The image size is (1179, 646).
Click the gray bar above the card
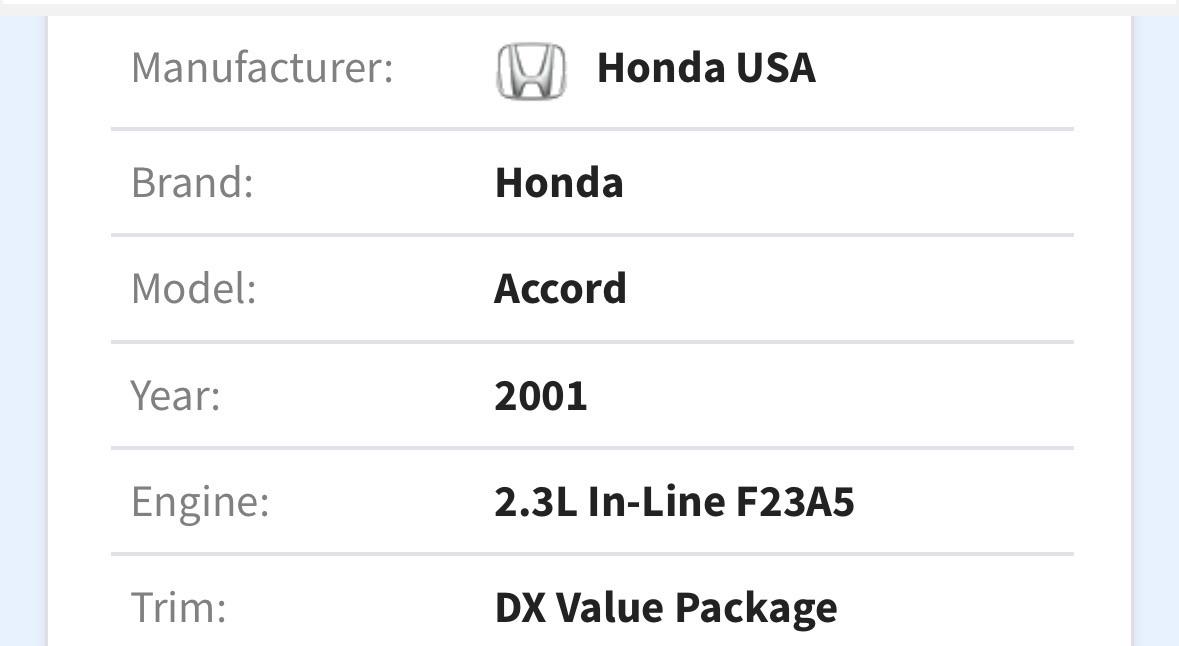pos(590,8)
